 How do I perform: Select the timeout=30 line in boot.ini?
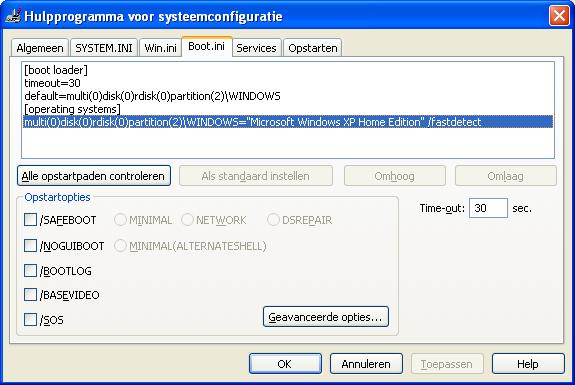[x=52, y=83]
